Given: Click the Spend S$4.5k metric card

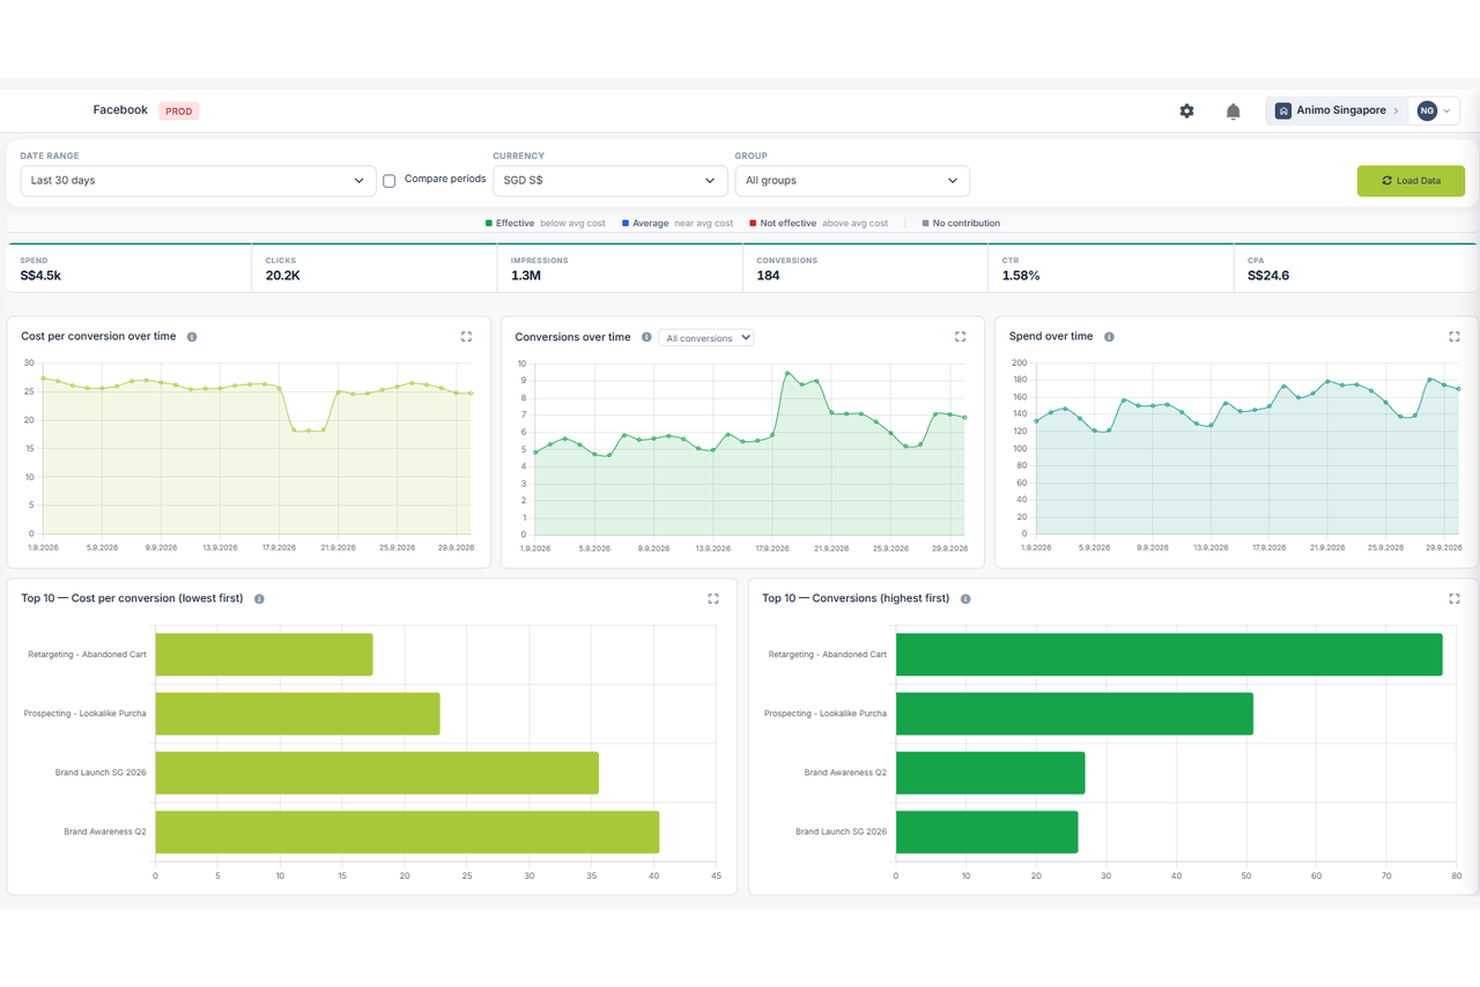Looking at the screenshot, I should [130, 268].
